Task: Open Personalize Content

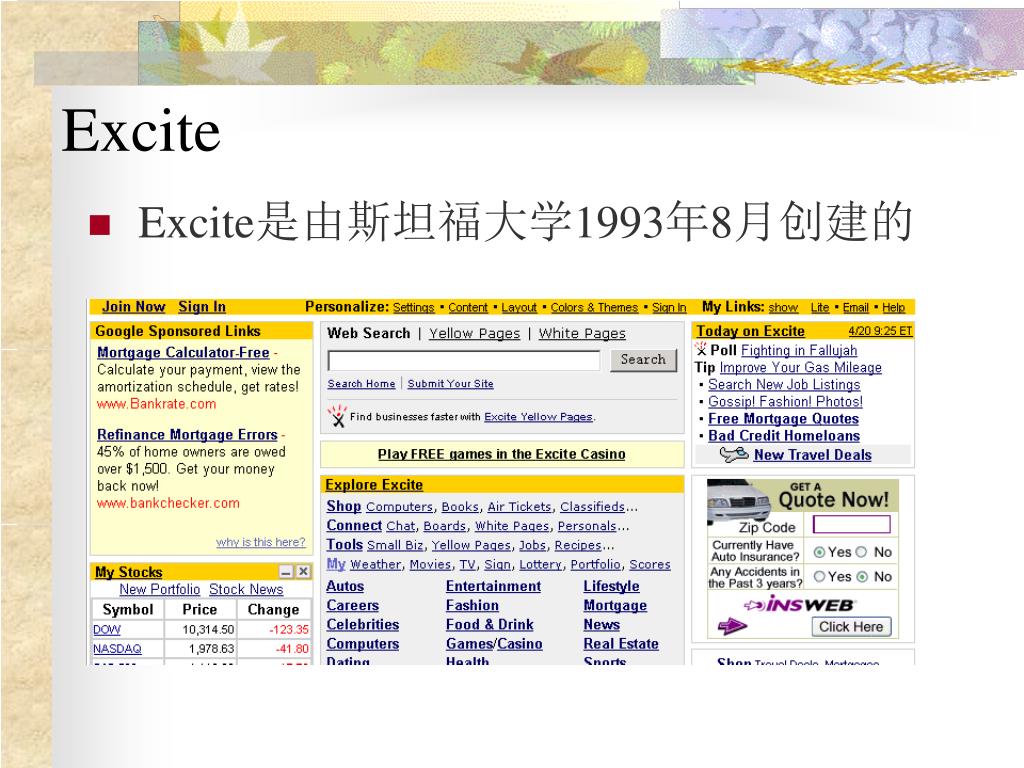Action: coord(468,308)
